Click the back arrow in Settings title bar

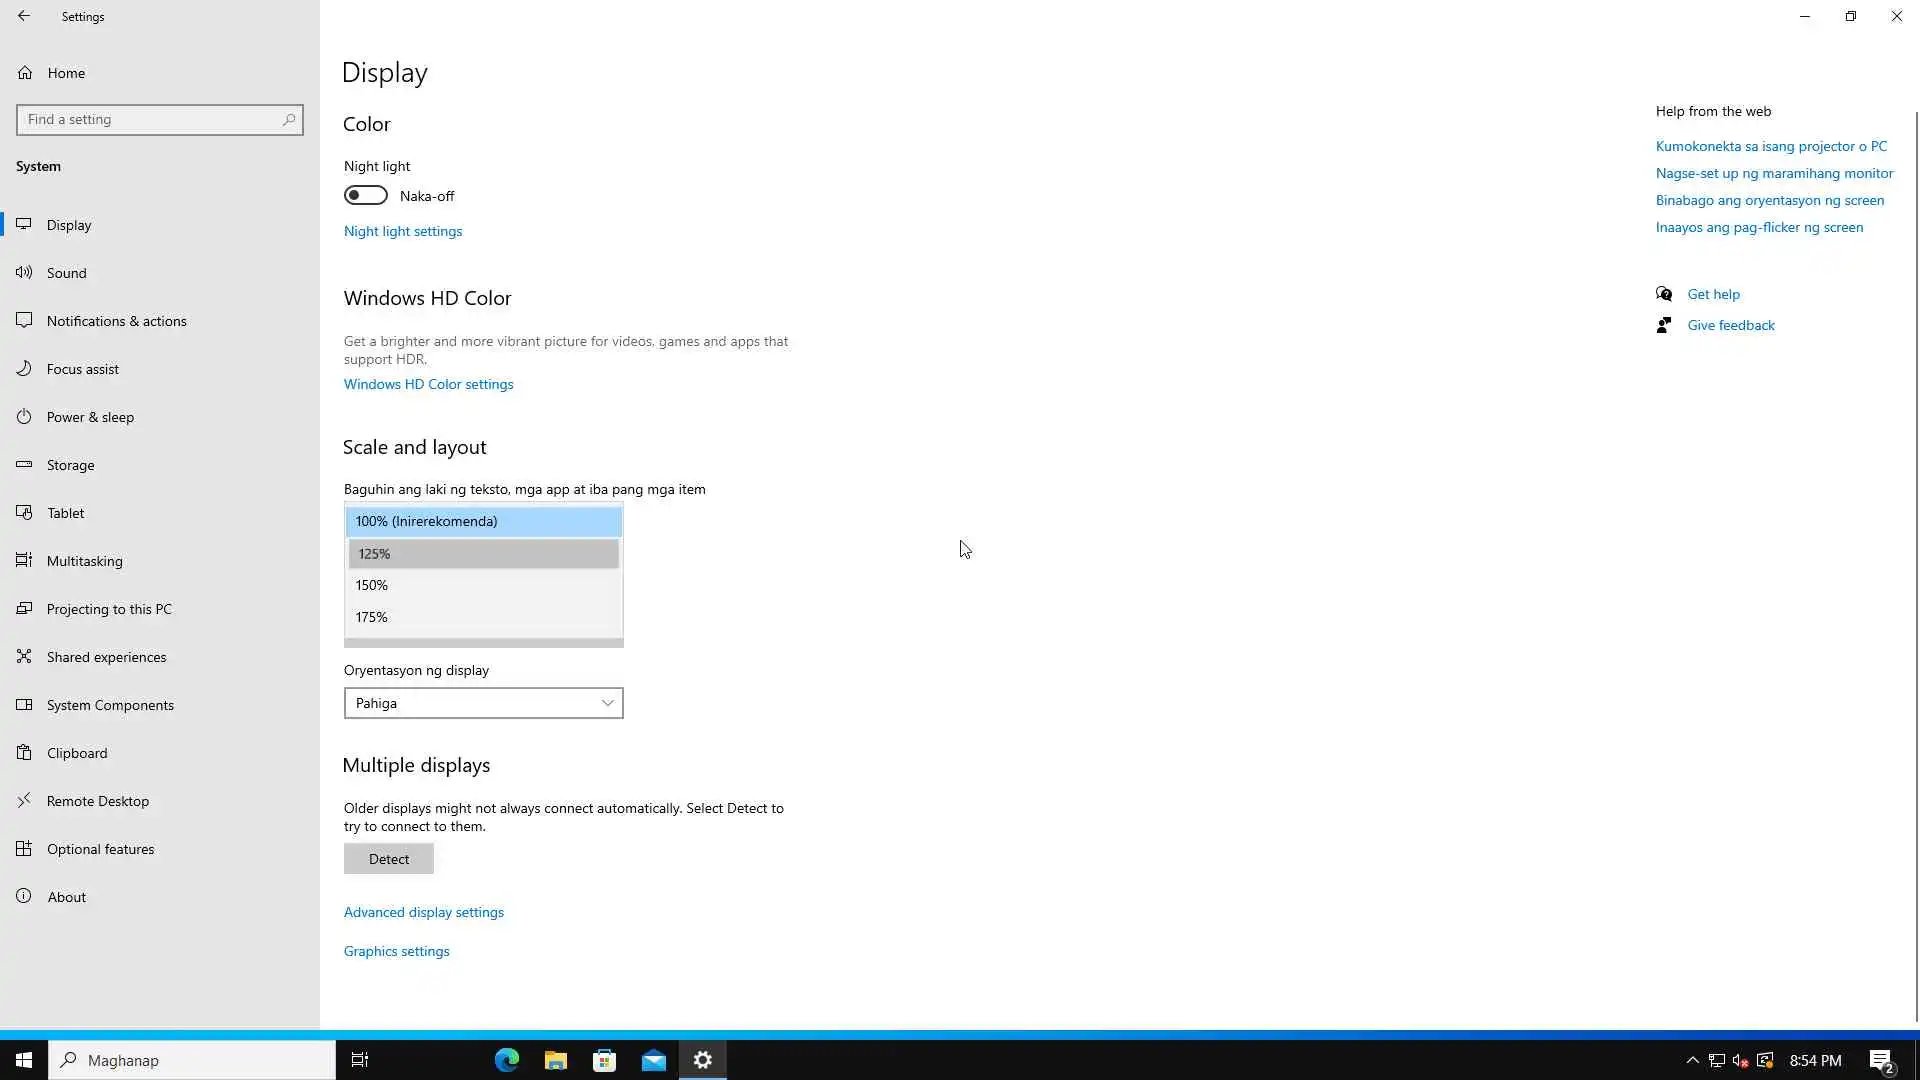(24, 16)
